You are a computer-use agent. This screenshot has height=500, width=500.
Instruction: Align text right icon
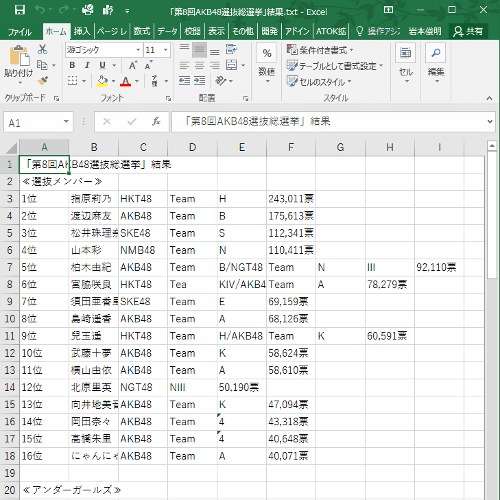(x=215, y=65)
